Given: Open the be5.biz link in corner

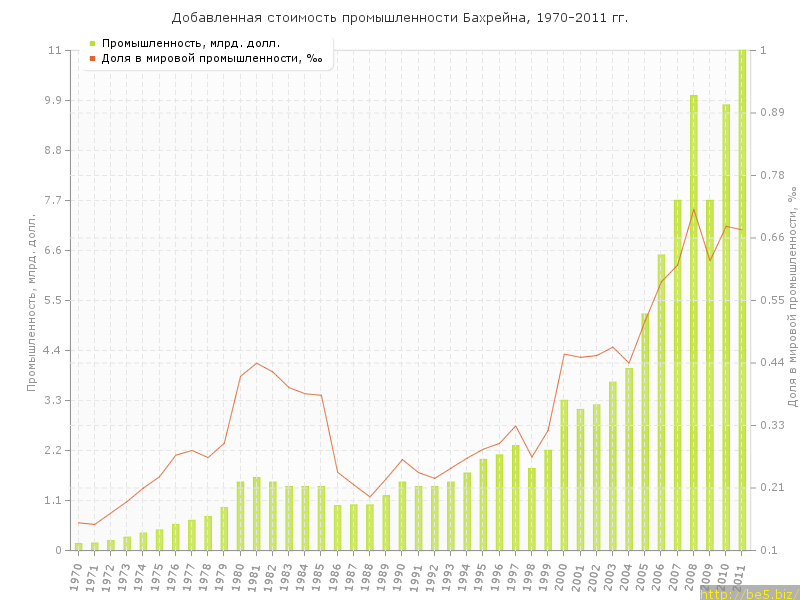Looking at the screenshot, I should click(x=748, y=593).
